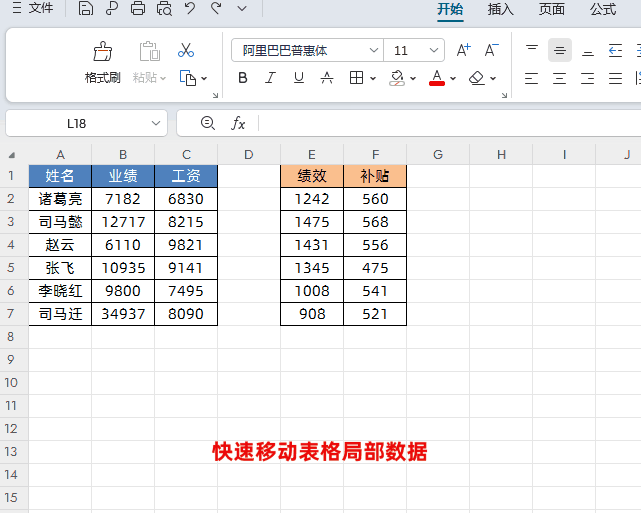Image resolution: width=641 pixels, height=513 pixels.
Task: Open Print Preview icon
Action: coord(164,8)
